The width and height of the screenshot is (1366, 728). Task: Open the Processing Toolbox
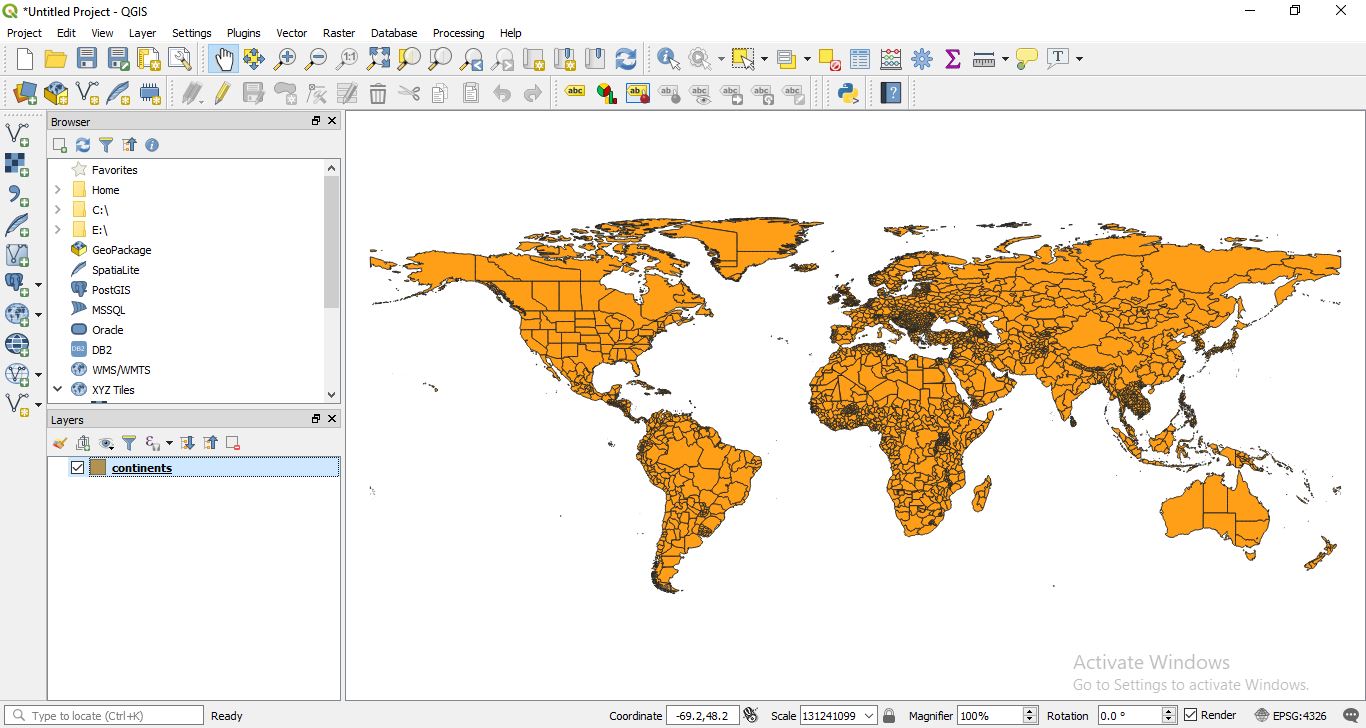(921, 59)
